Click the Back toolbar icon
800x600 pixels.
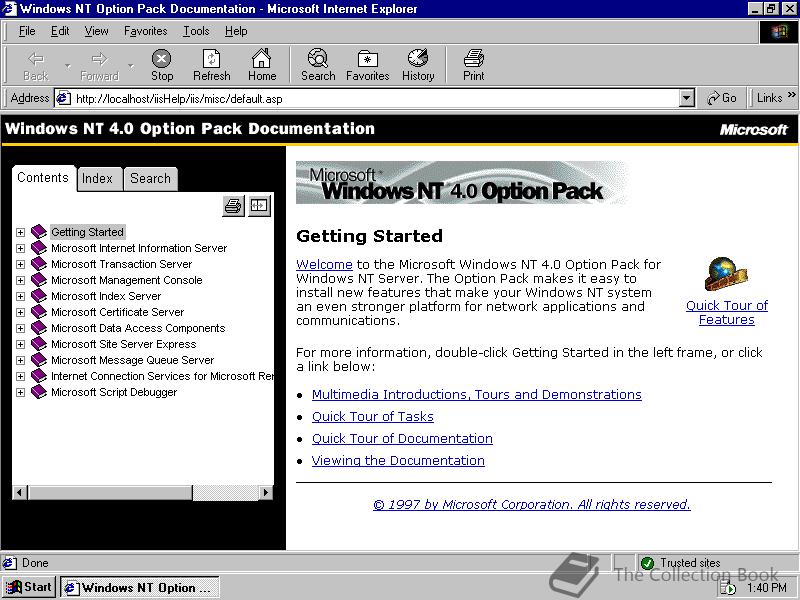[36, 59]
